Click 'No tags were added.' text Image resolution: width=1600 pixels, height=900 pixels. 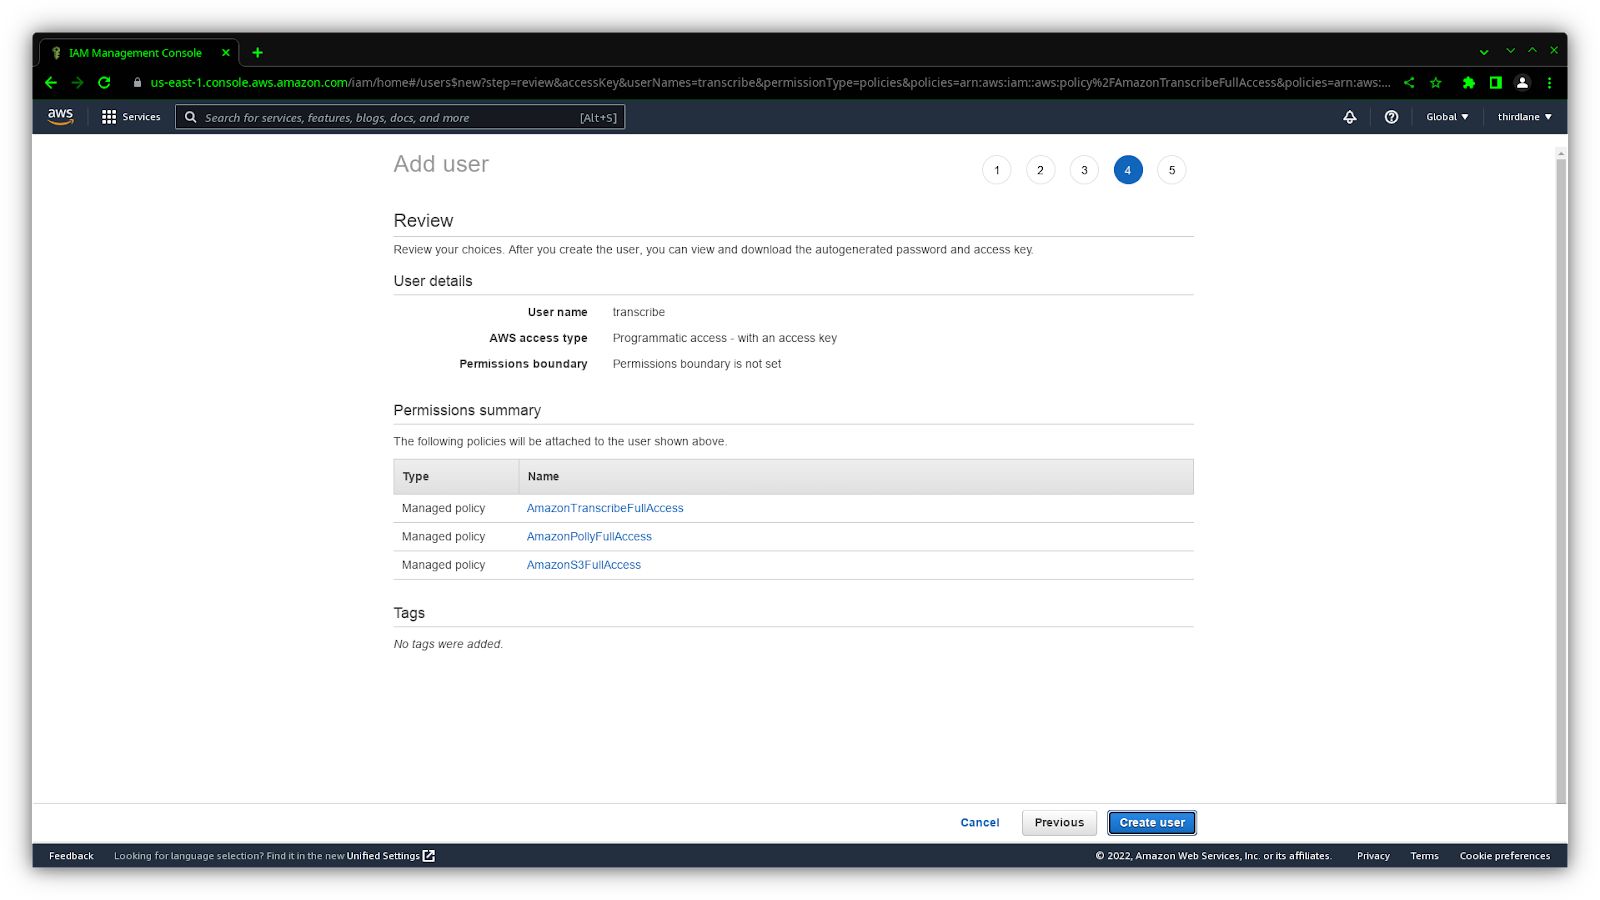tap(448, 644)
